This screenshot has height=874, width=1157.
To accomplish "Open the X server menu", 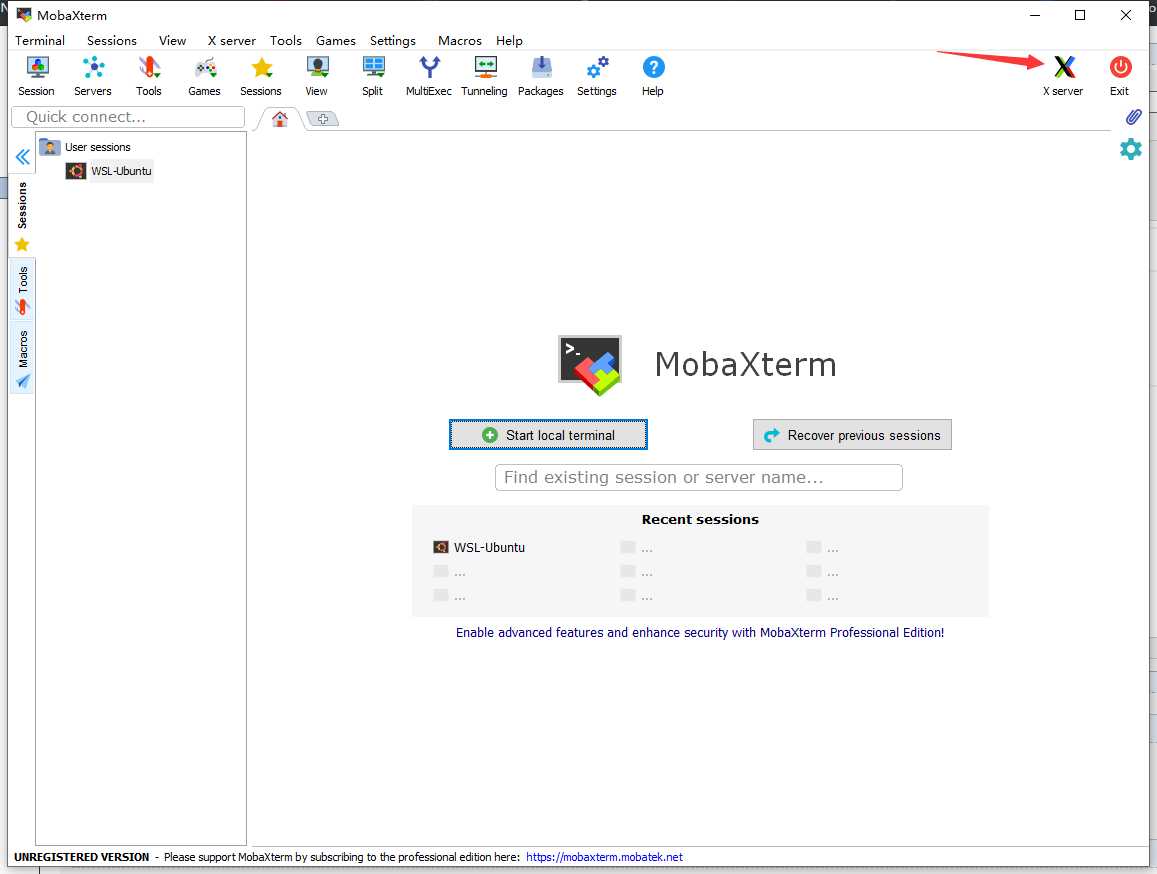I will tap(232, 41).
